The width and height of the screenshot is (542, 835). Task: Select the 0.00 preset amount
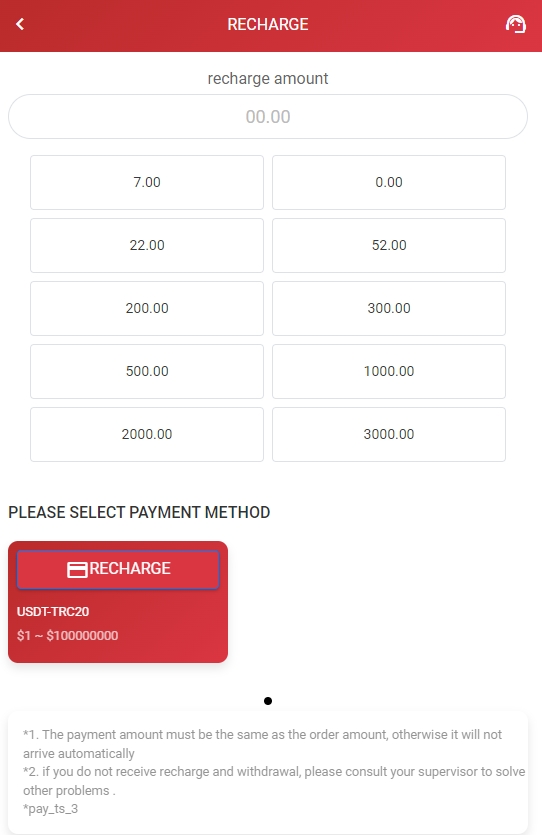389,182
